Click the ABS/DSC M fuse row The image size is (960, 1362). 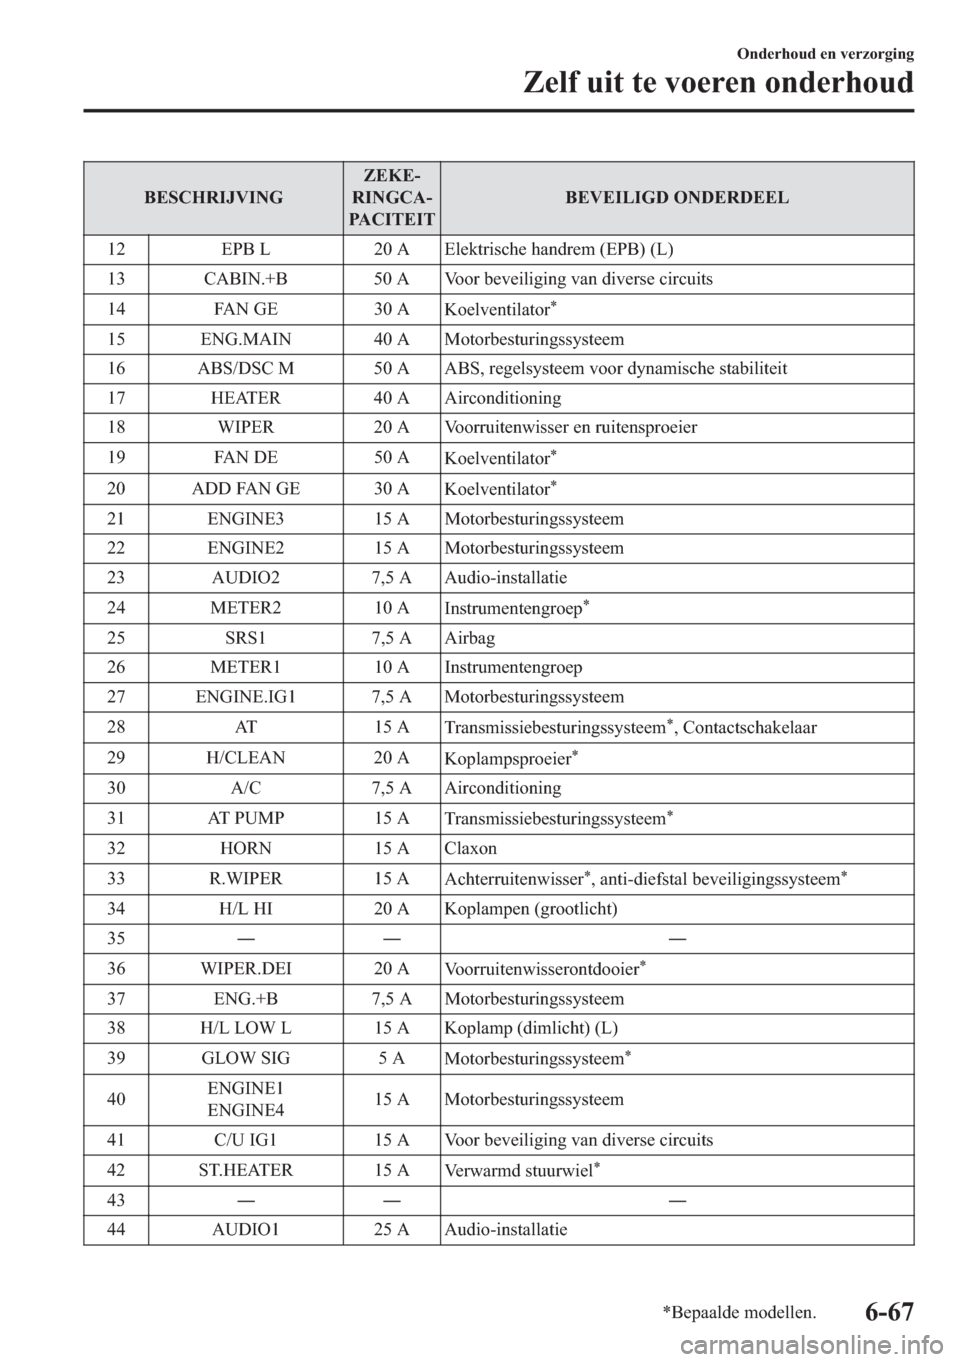(x=245, y=368)
